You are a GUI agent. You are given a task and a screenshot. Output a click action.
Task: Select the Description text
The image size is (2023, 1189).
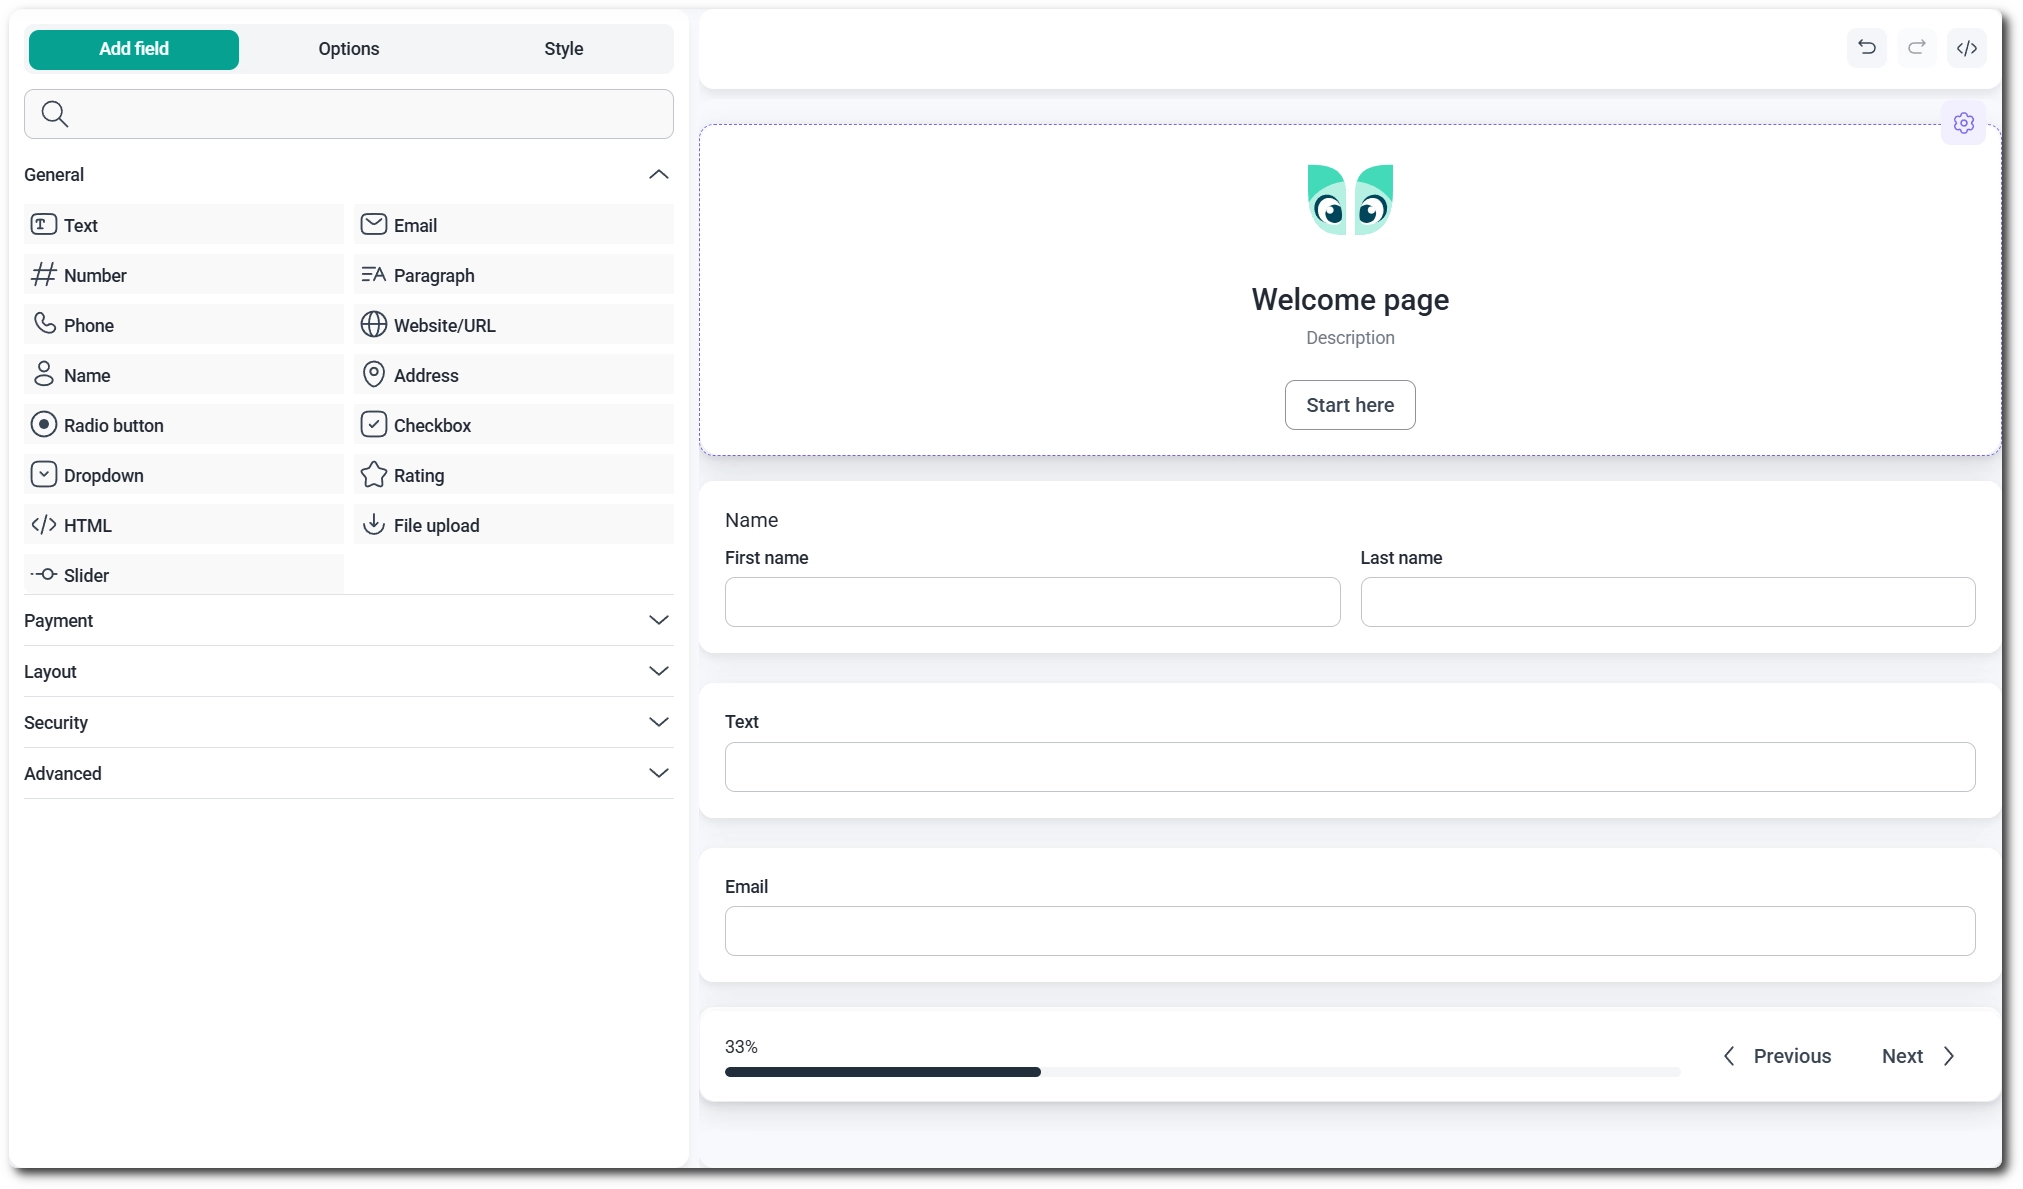coord(1350,338)
